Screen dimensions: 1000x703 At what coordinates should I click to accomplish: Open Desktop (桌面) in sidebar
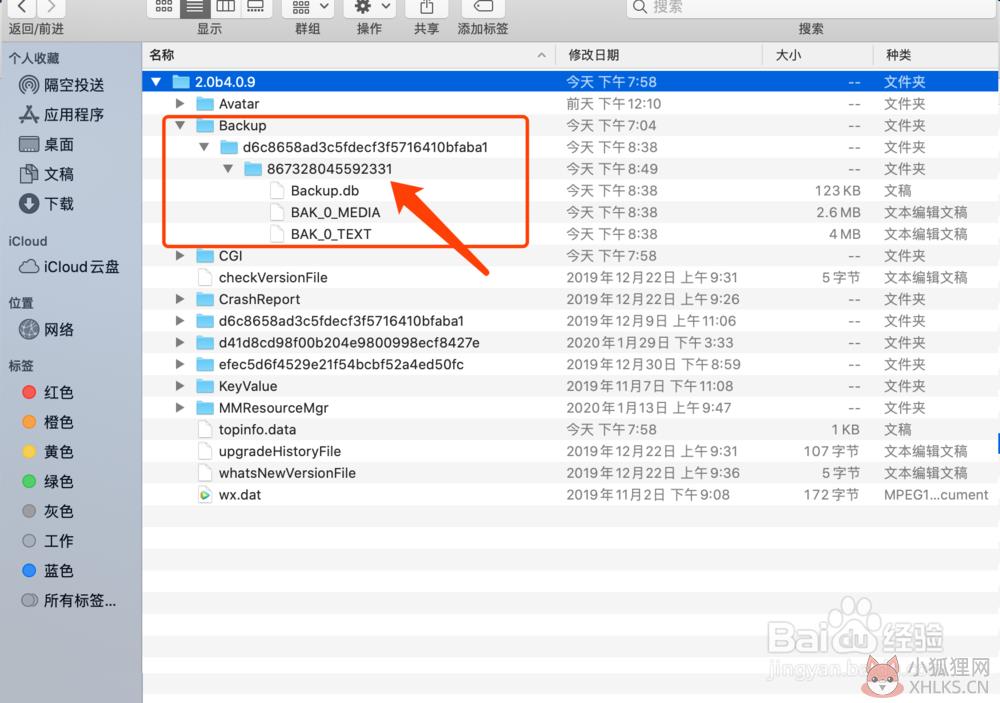tap(46, 145)
